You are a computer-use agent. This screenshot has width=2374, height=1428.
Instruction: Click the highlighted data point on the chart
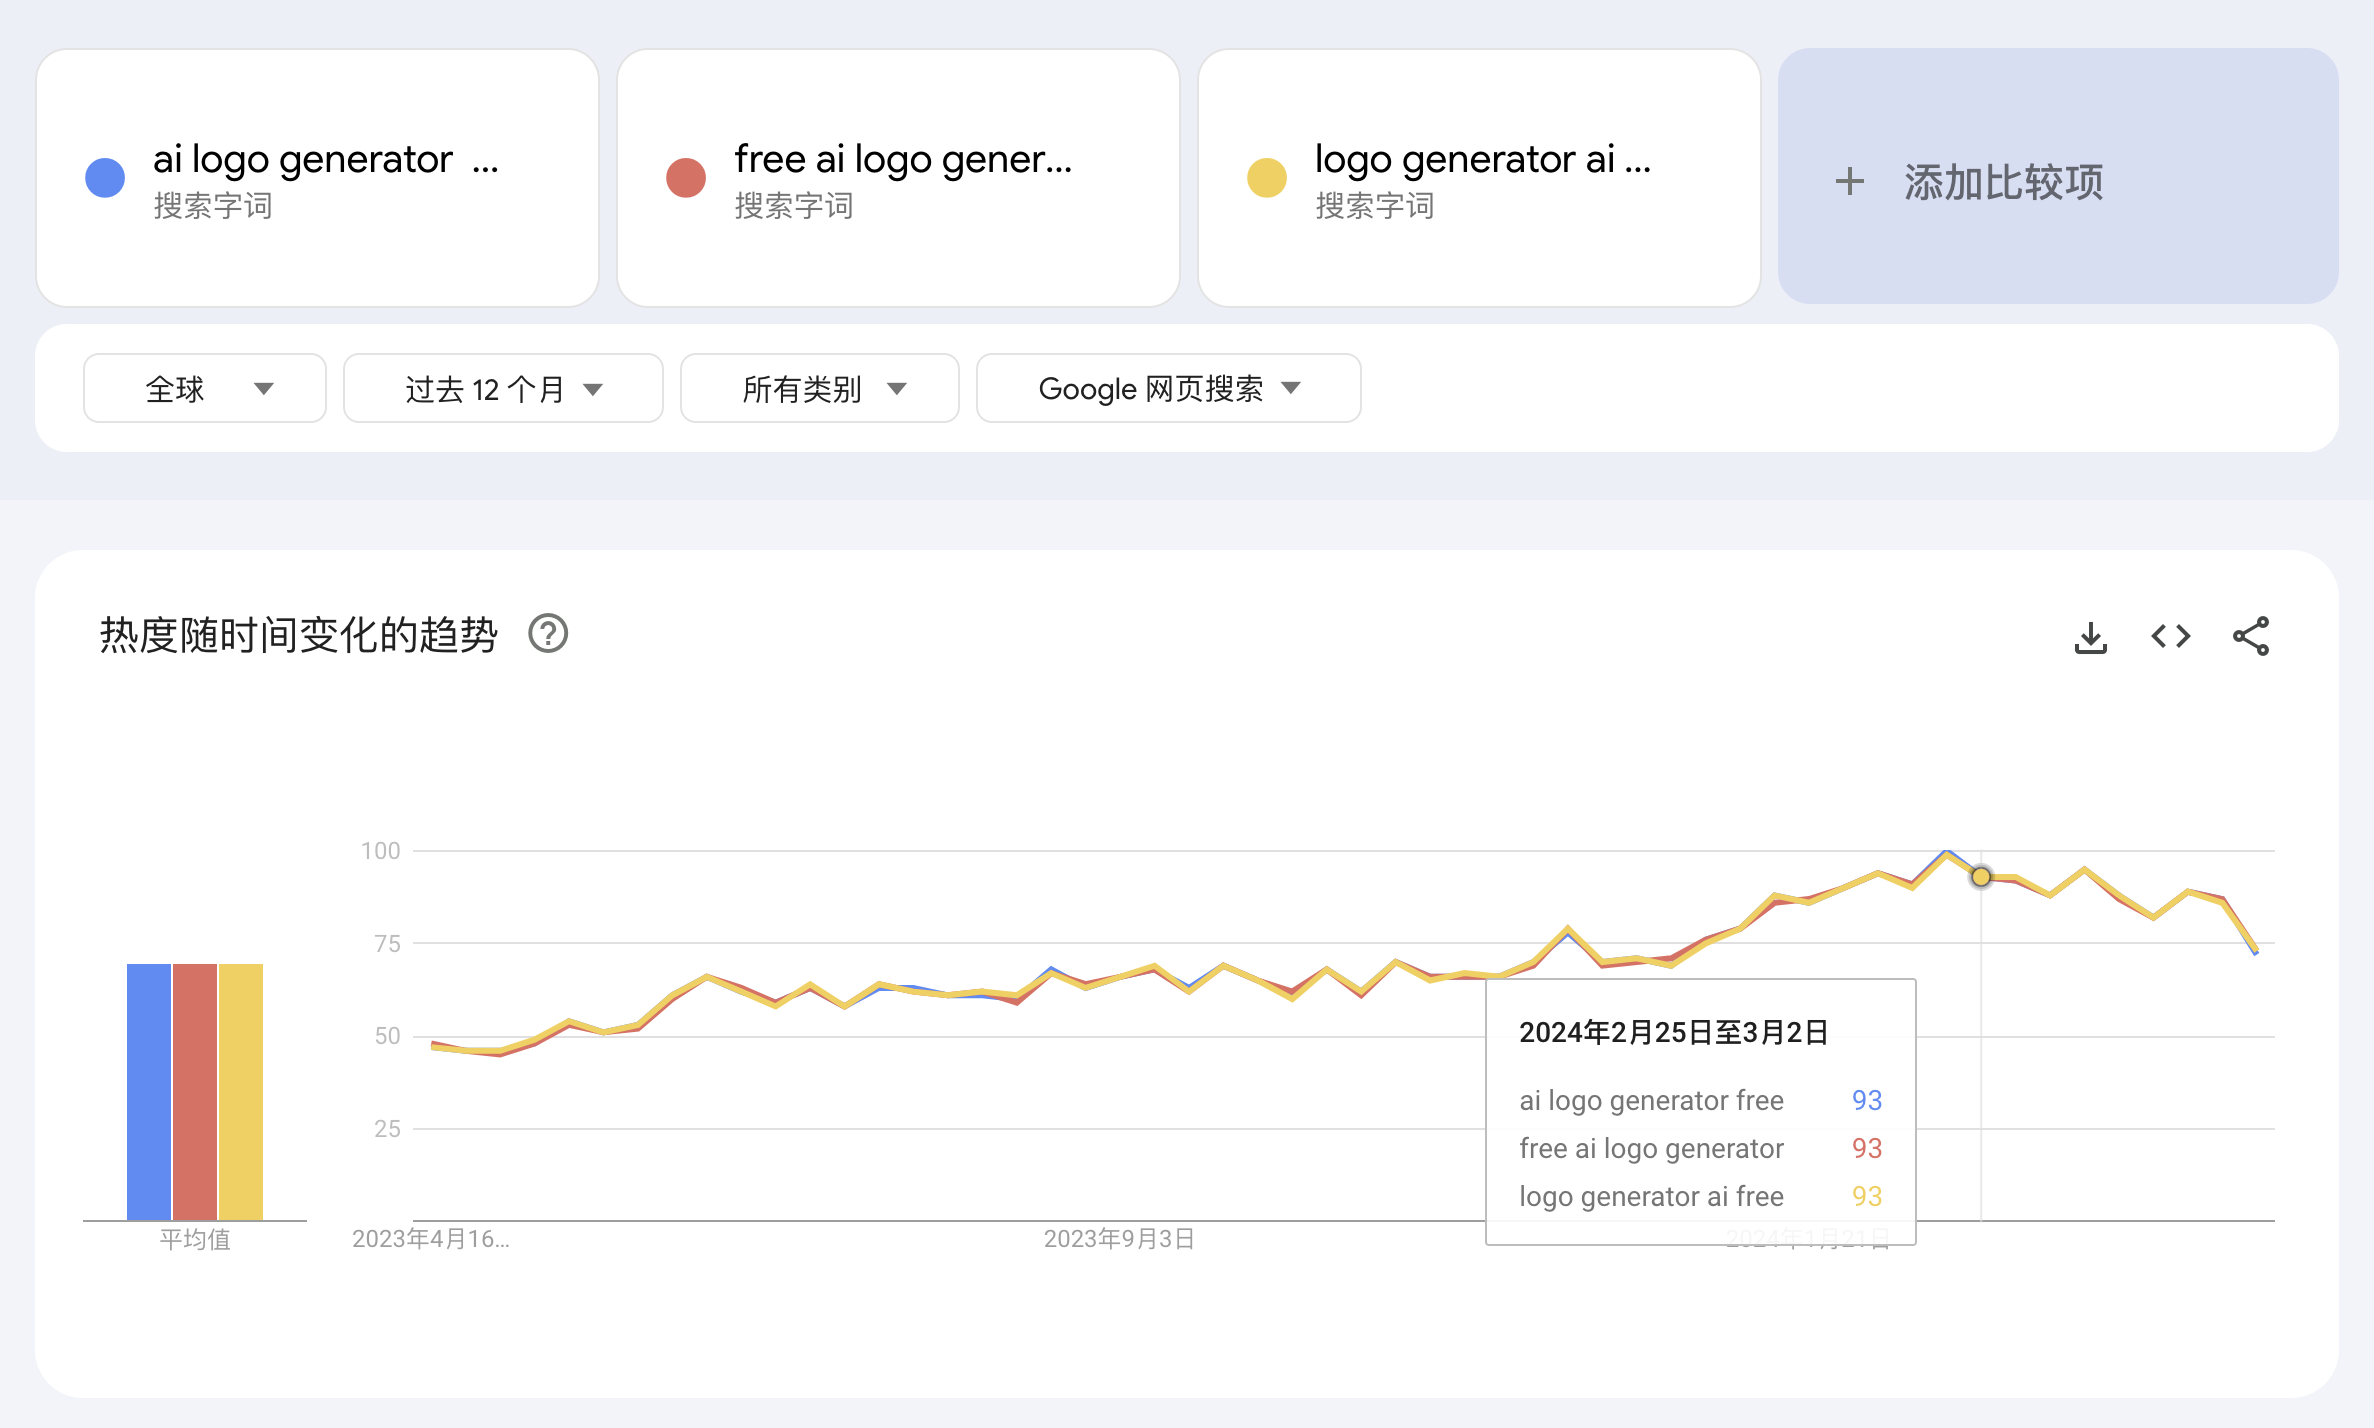coord(1981,877)
